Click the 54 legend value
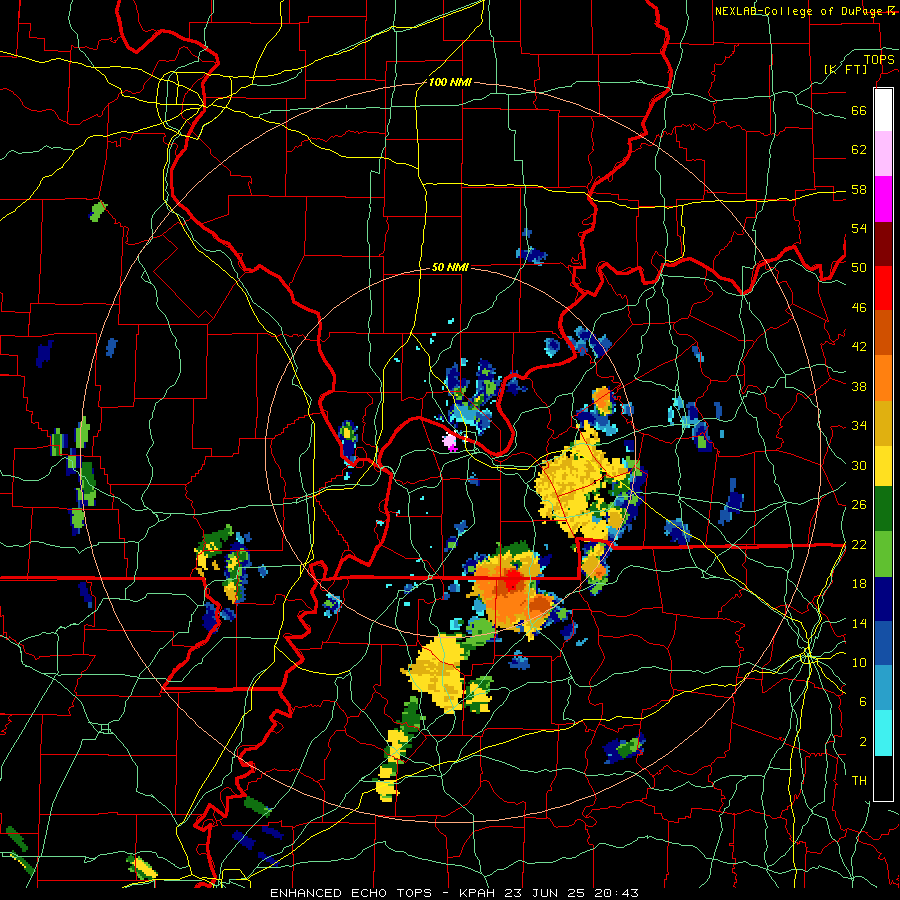900x900 pixels. pos(859,228)
